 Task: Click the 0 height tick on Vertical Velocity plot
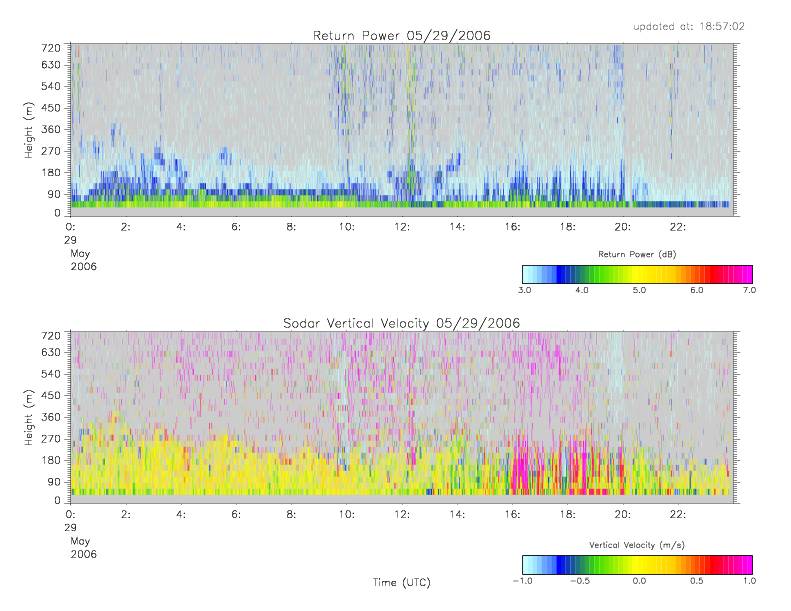pyautogui.click(x=58, y=501)
